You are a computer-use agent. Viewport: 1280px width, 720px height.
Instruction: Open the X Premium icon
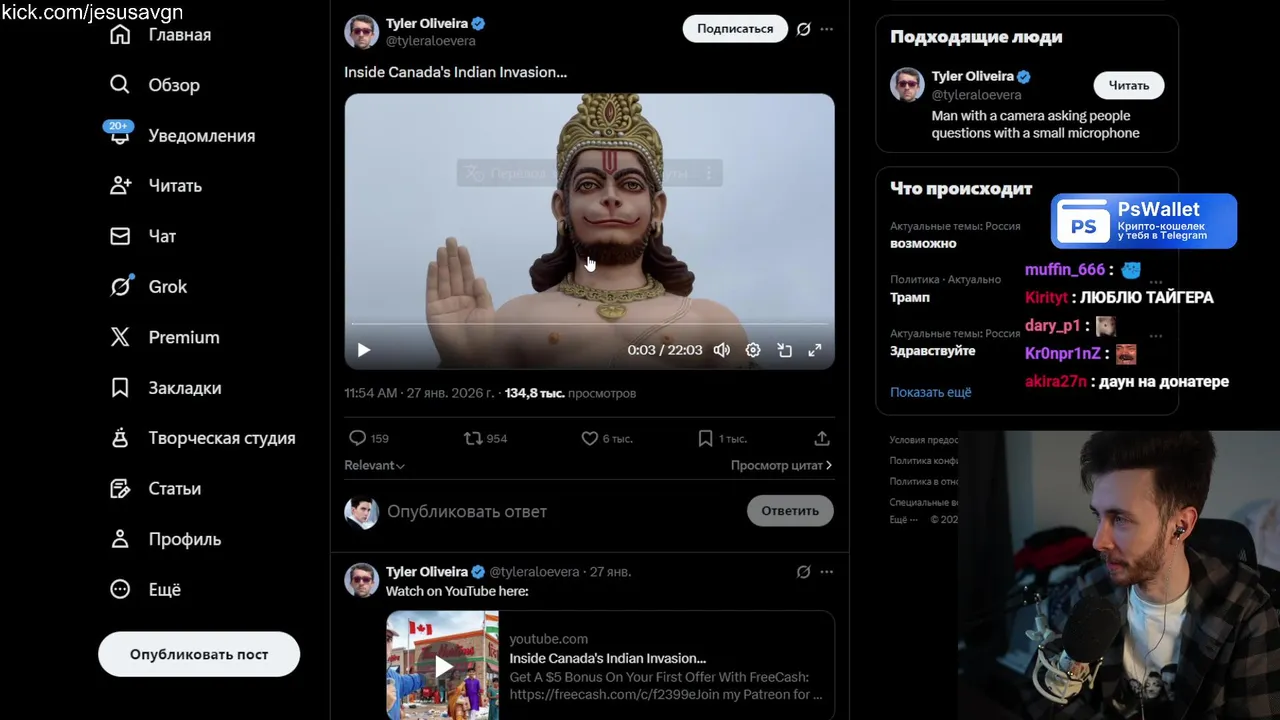tap(120, 337)
